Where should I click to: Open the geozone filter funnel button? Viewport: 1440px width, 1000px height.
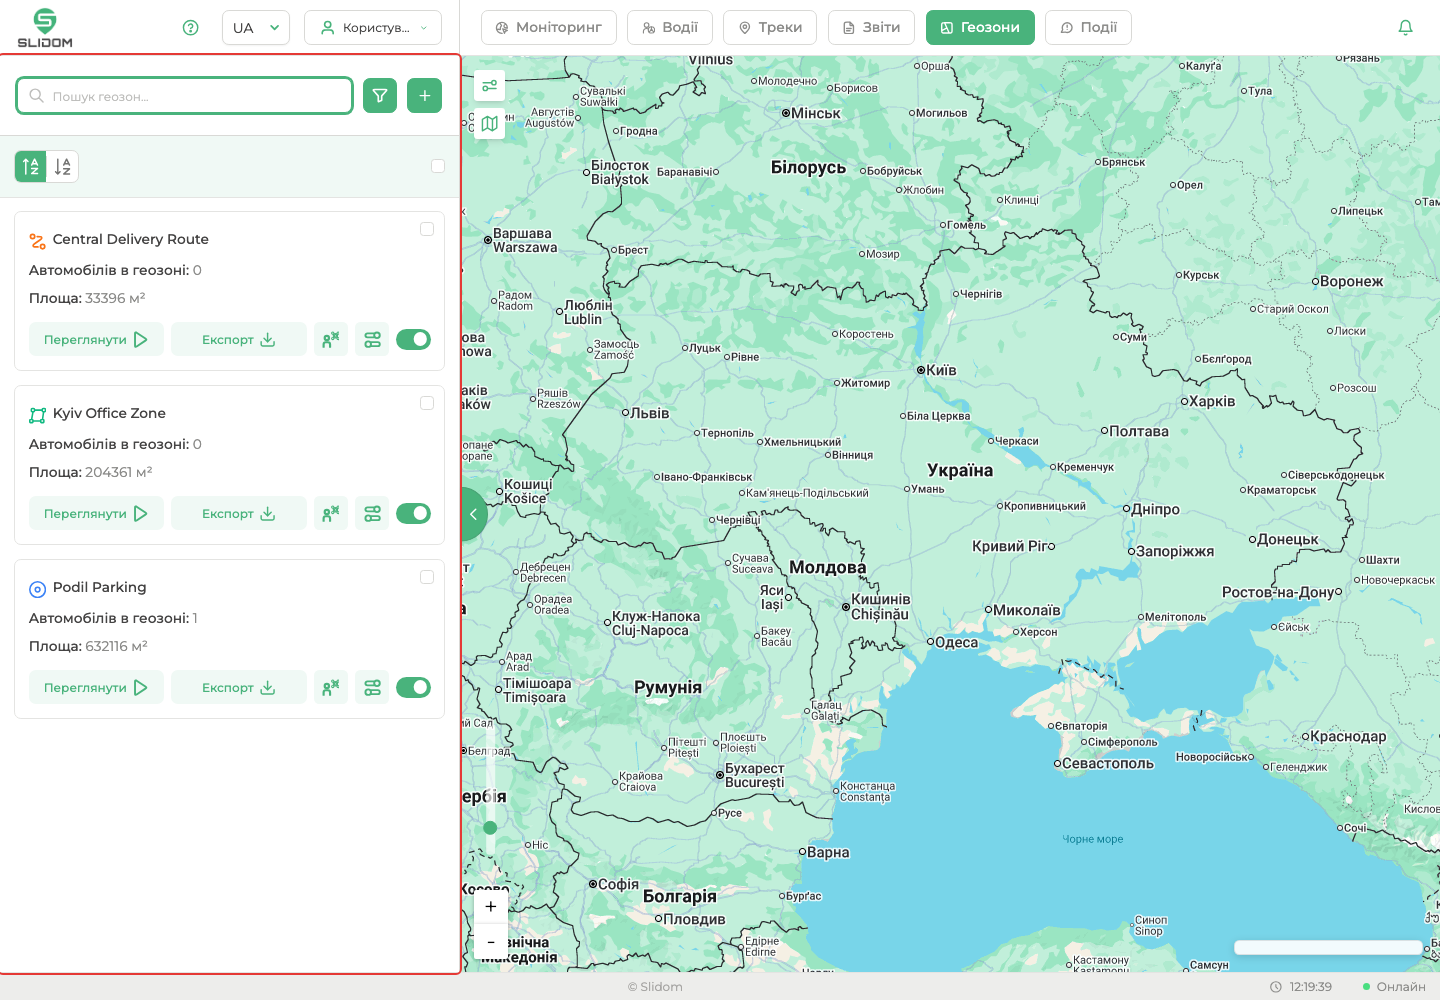tap(380, 96)
